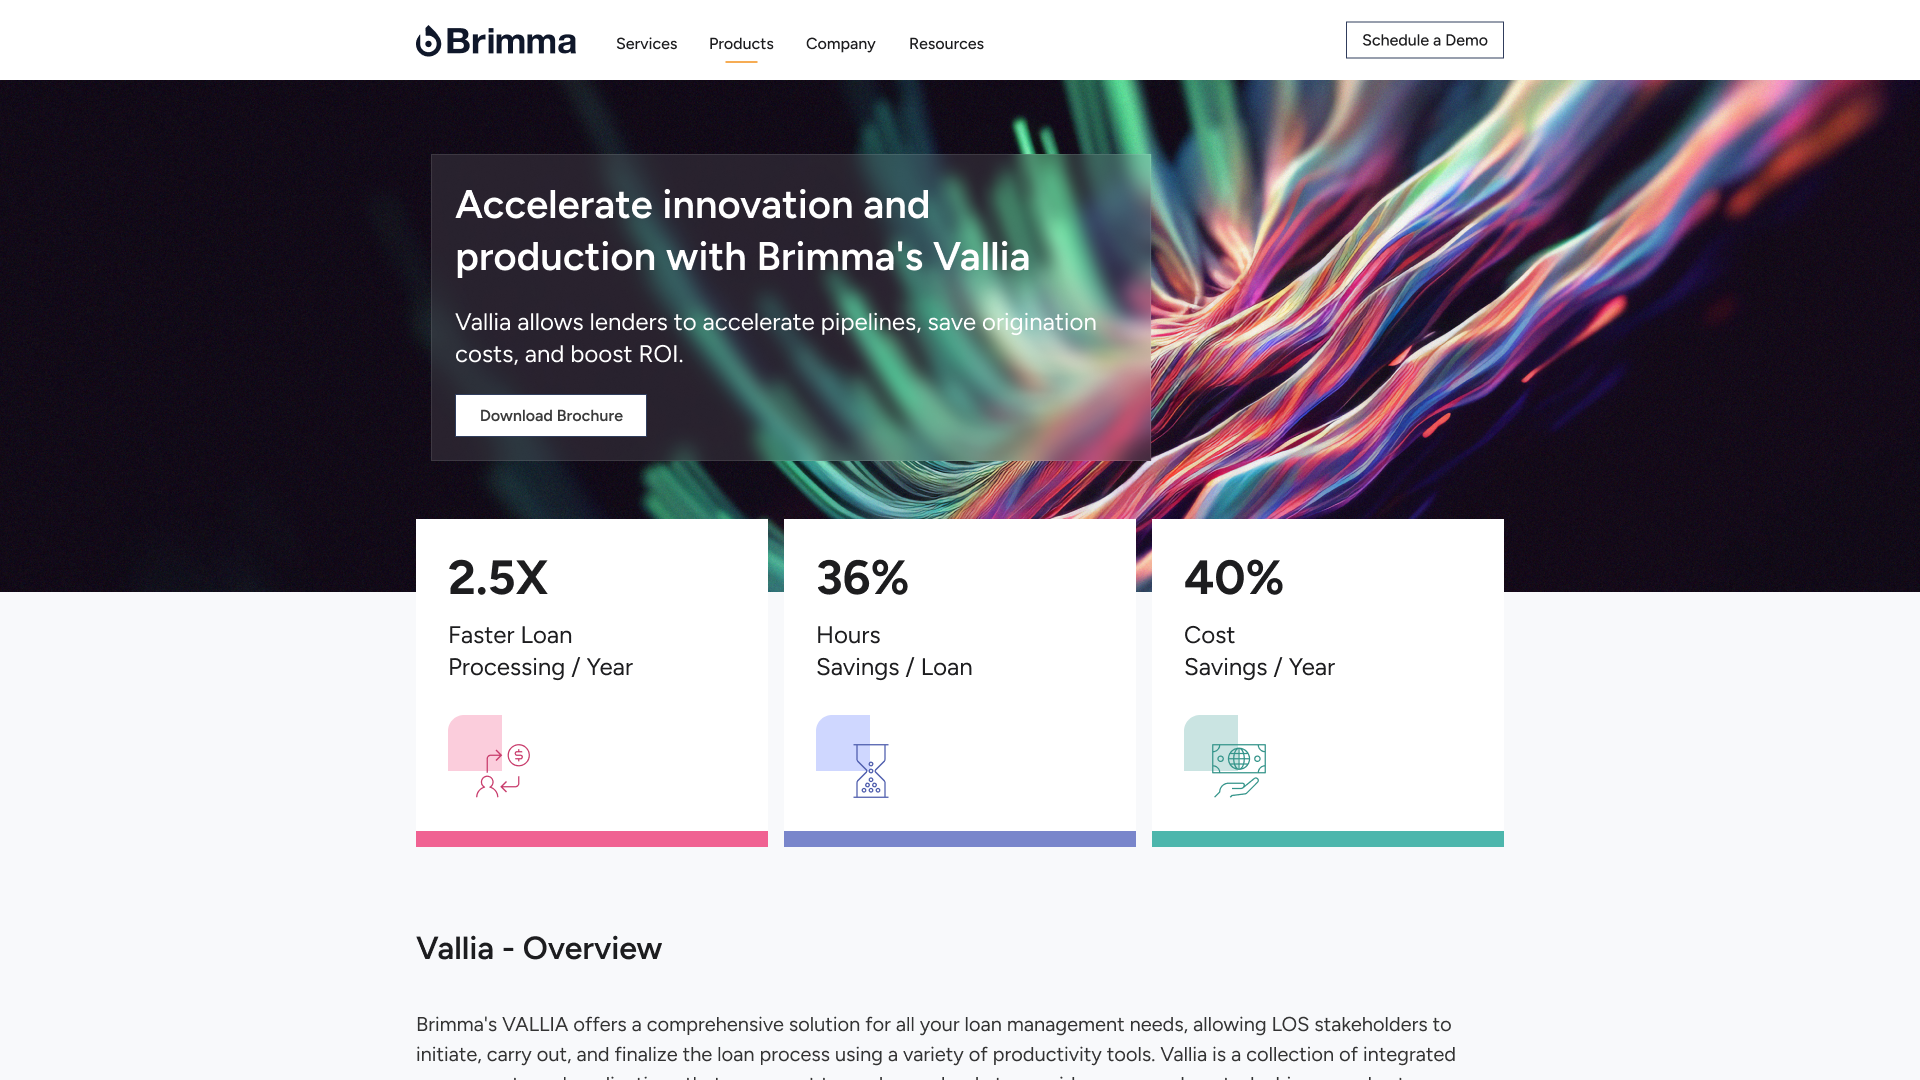Click the 40% statistic heading
The height and width of the screenshot is (1080, 1920).
coord(1233,578)
